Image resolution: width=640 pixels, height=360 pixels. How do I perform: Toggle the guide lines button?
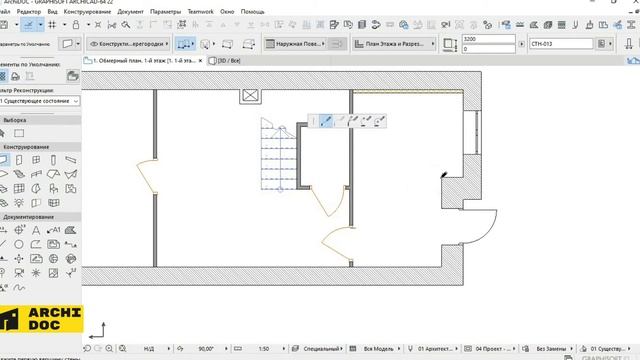28,25
